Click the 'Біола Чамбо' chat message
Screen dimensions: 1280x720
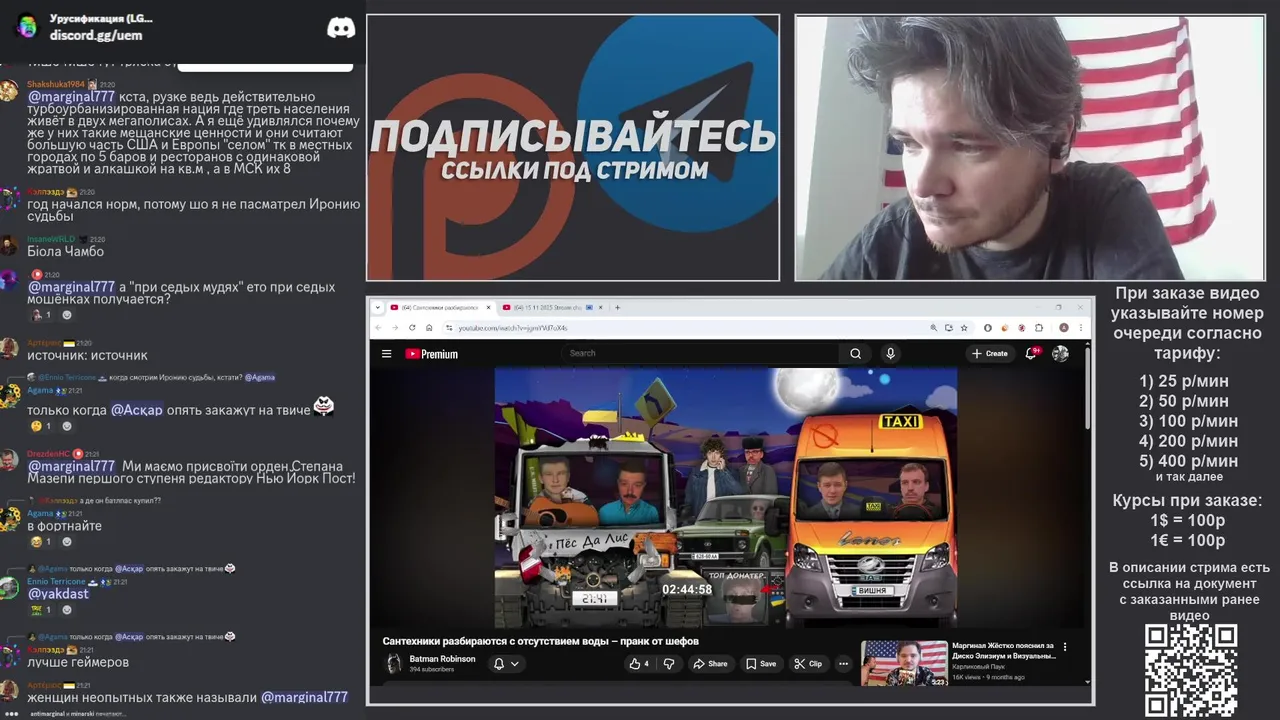tap(65, 251)
